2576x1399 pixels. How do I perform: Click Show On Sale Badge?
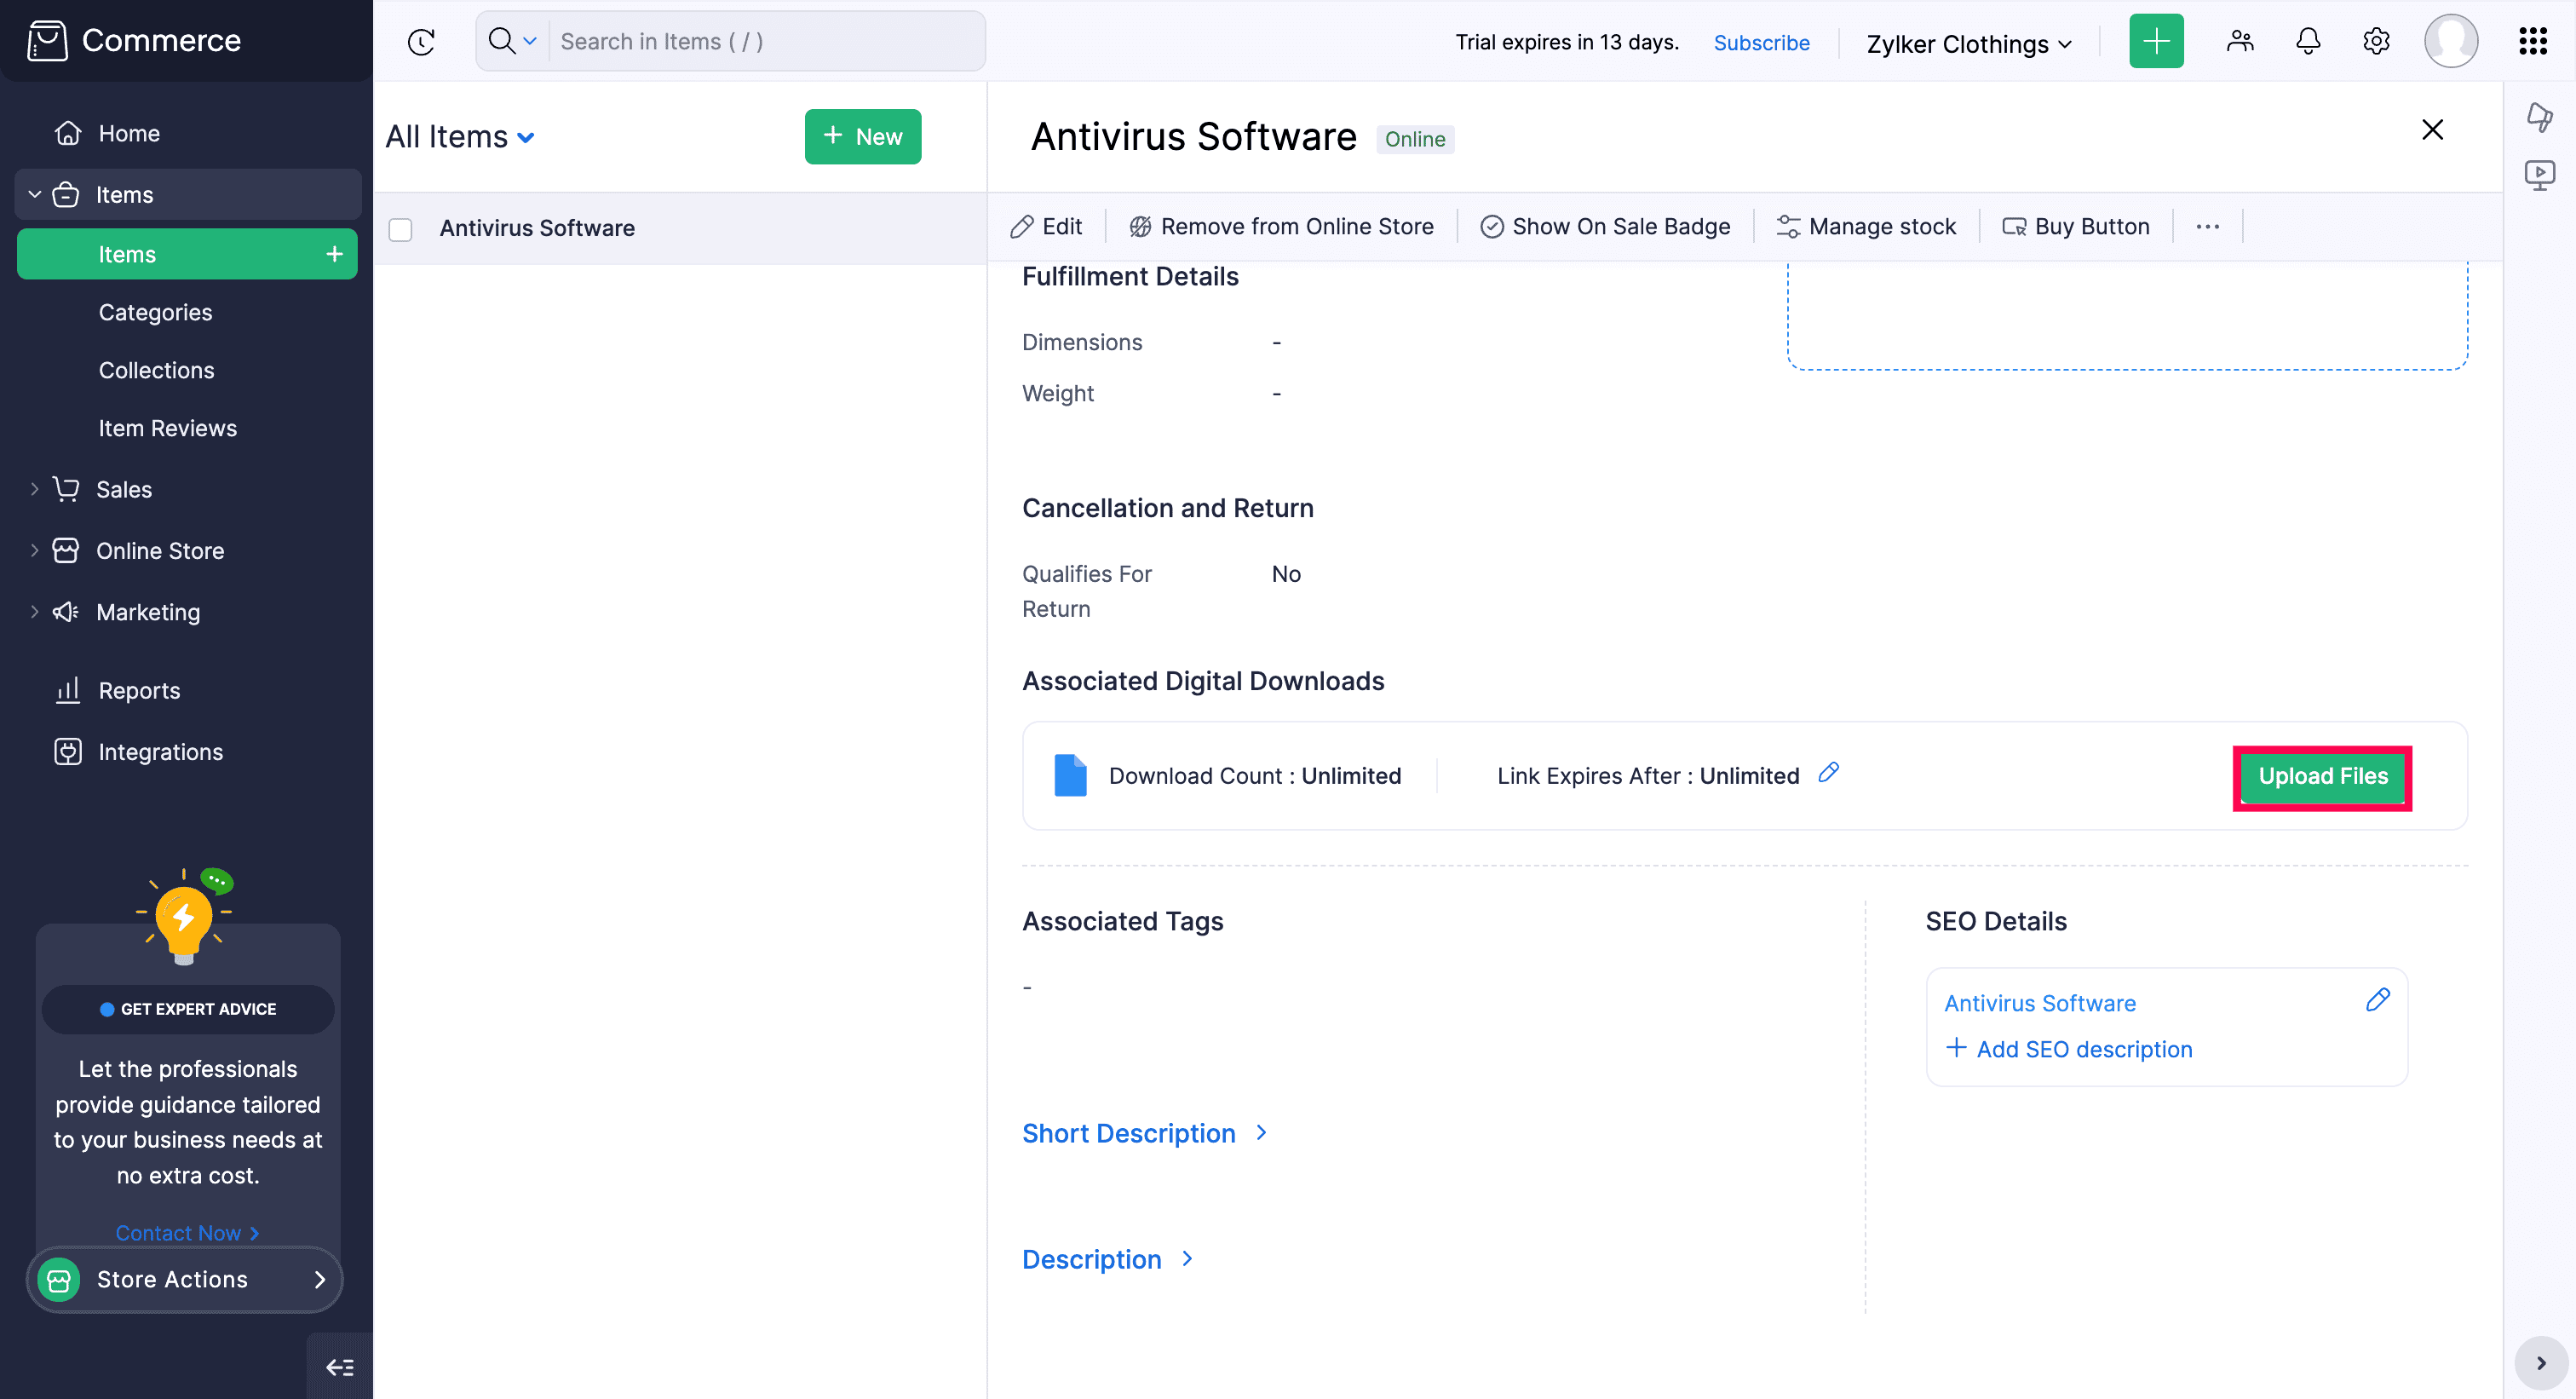coord(1605,227)
